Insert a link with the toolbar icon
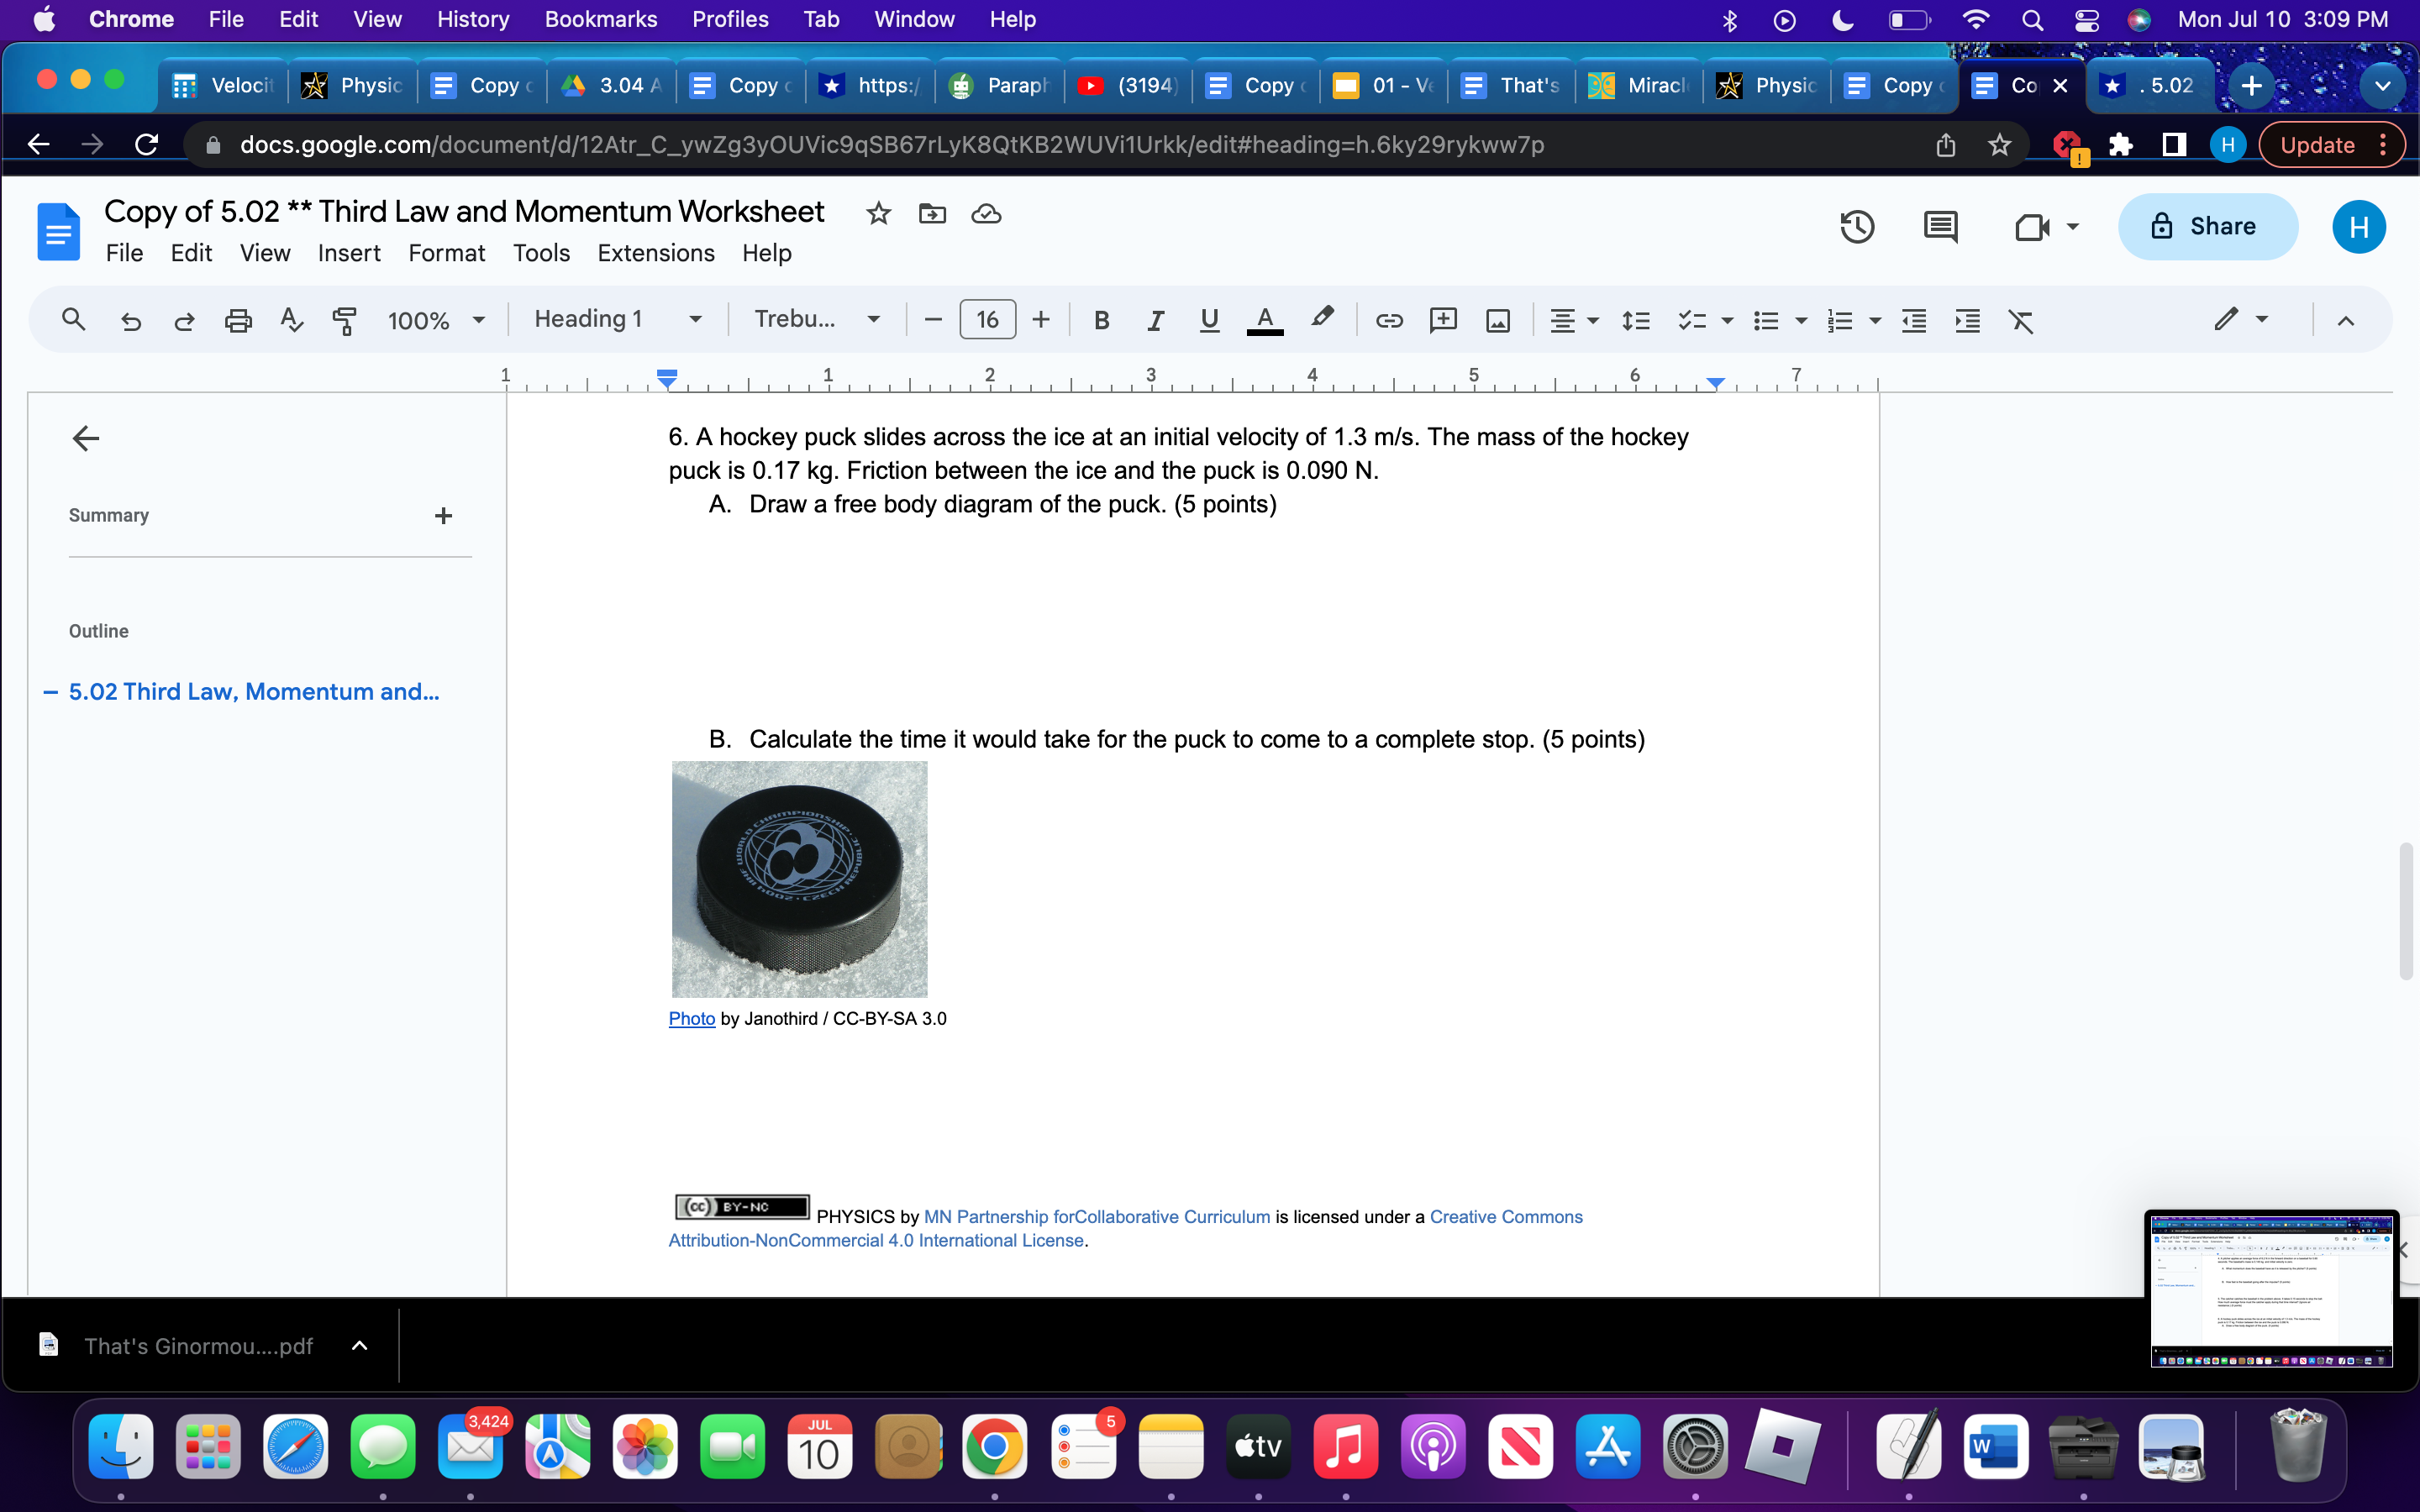 point(1389,320)
